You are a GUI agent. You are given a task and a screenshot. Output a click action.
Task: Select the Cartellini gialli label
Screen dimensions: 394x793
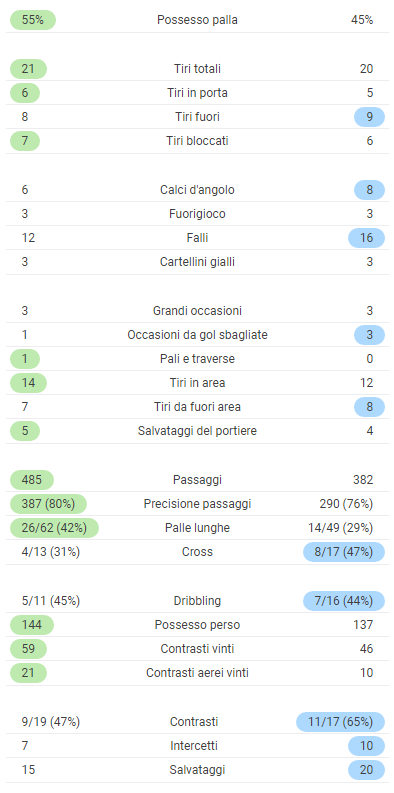coord(197,262)
